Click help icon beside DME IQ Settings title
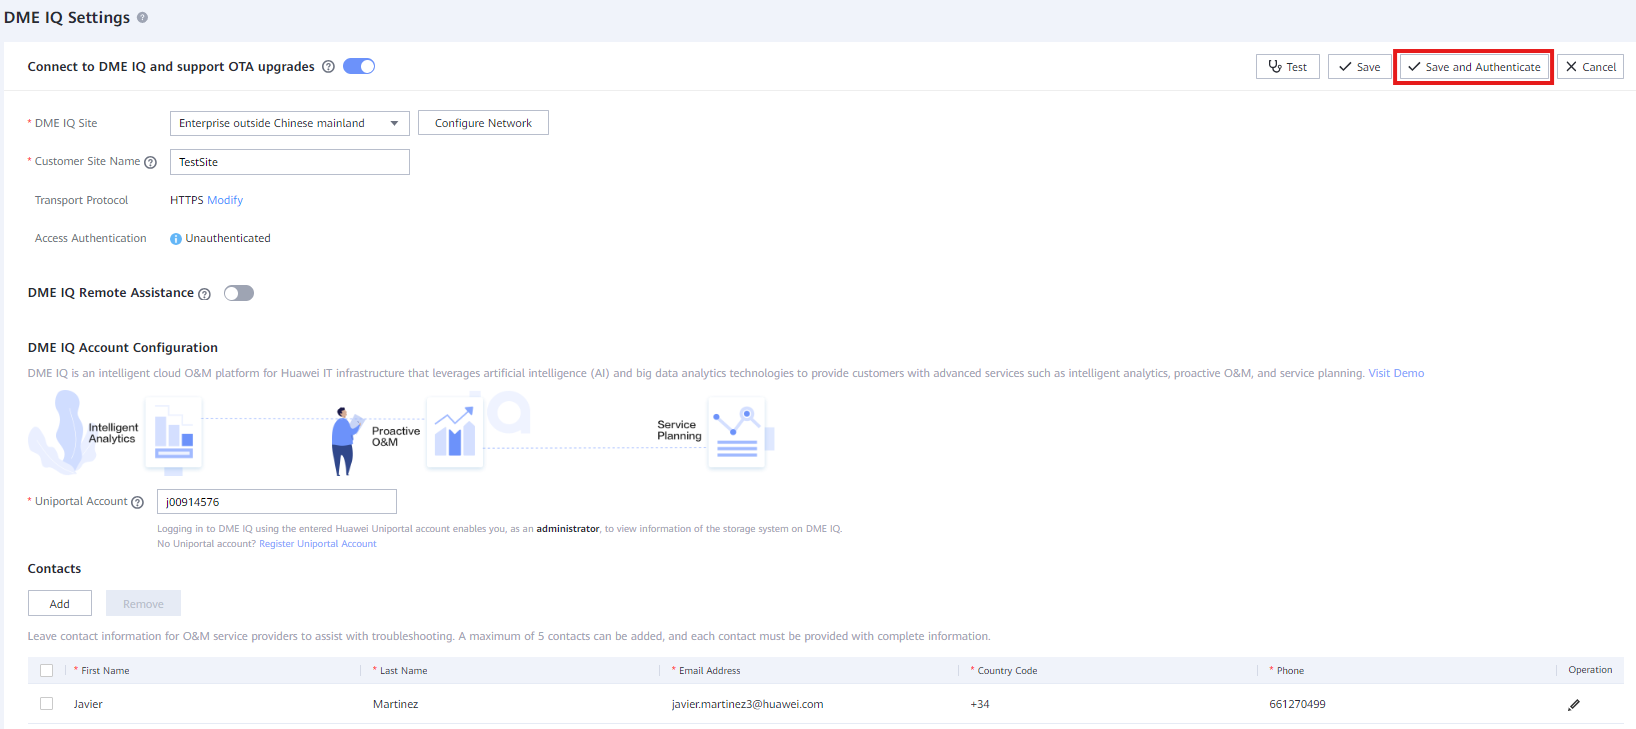This screenshot has width=1636, height=729. coord(142,18)
